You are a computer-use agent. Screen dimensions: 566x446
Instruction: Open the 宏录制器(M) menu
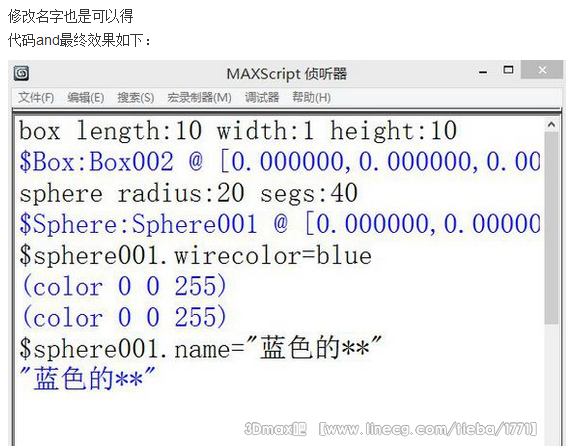click(x=199, y=97)
